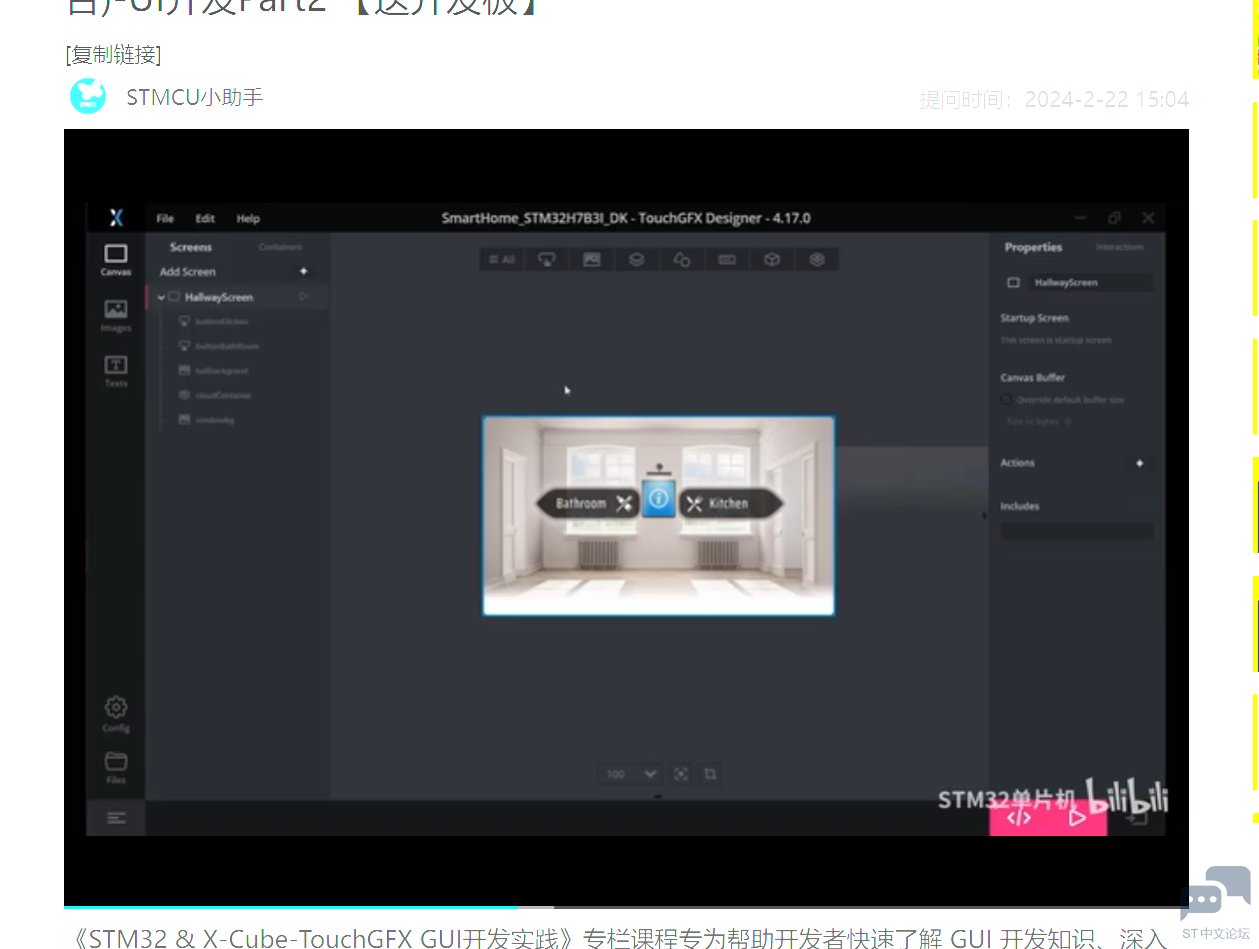Show All widgets in the widget toolbar

(x=501, y=260)
